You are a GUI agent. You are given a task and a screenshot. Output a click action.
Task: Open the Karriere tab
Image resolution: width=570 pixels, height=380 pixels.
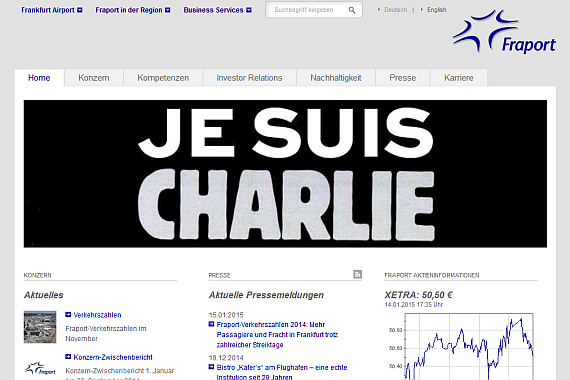458,78
